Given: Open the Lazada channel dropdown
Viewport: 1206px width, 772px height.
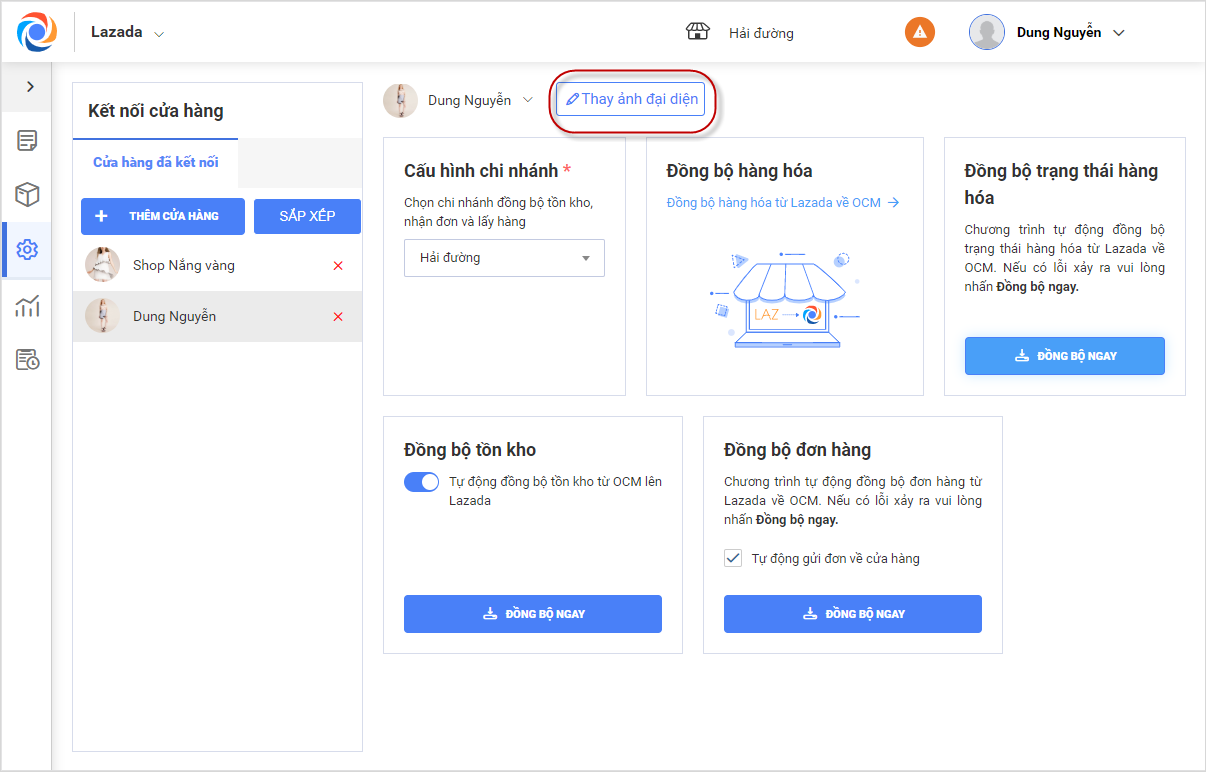Looking at the screenshot, I should [x=128, y=33].
